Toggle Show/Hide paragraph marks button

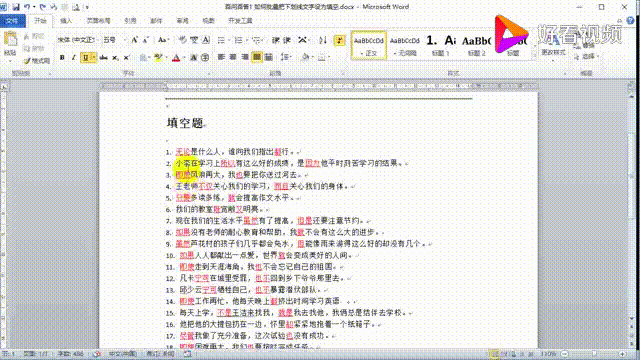(x=340, y=40)
